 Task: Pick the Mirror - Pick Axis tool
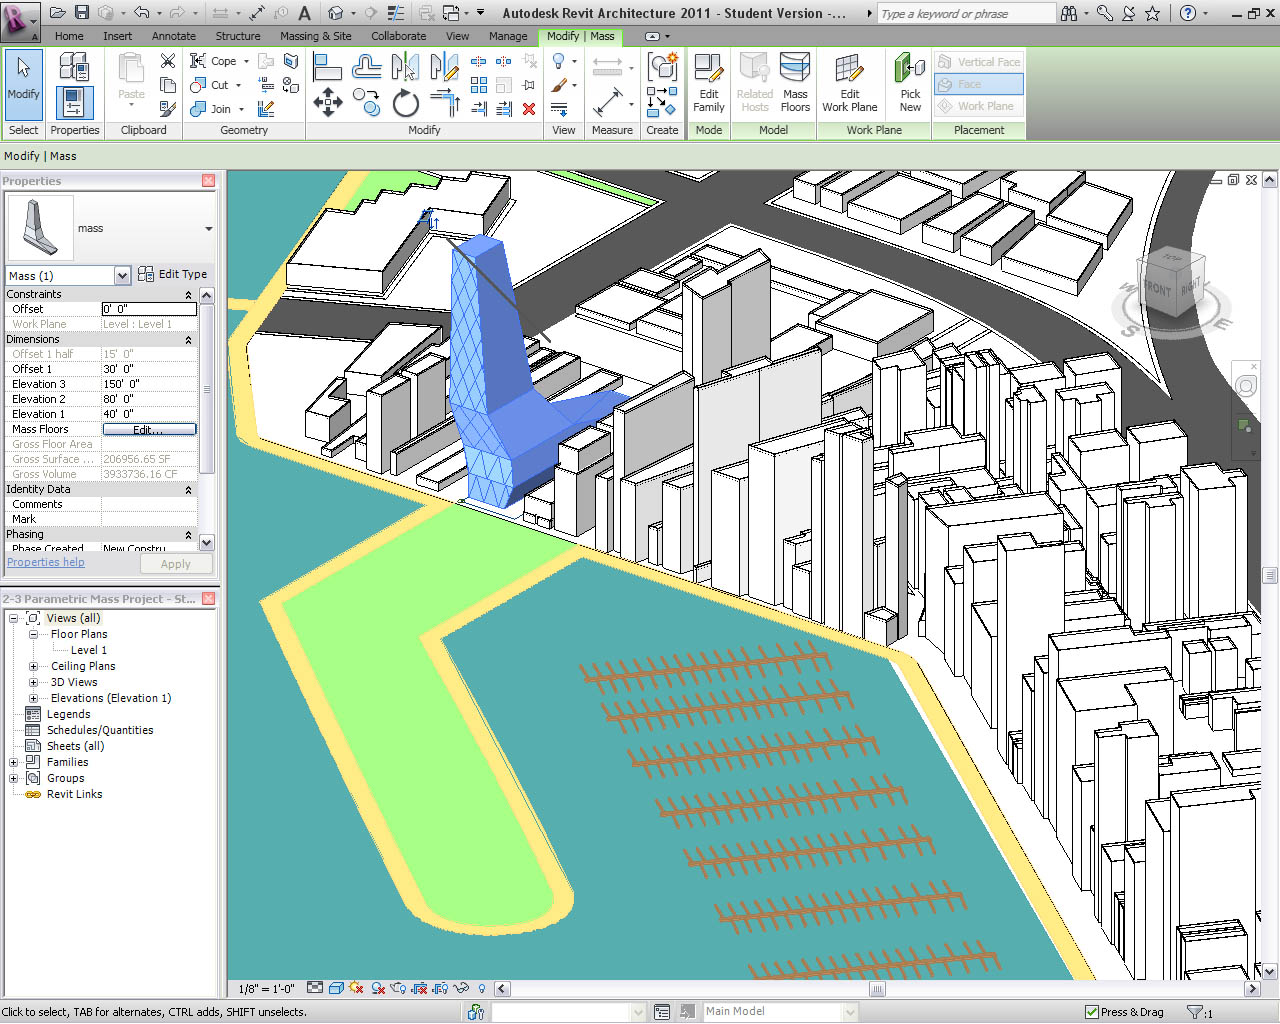[x=405, y=67]
